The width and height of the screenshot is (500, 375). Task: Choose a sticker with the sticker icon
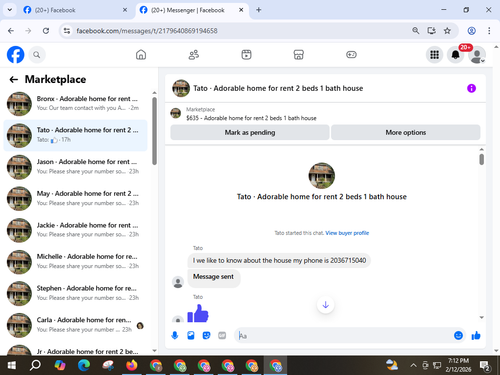[x=206, y=335]
